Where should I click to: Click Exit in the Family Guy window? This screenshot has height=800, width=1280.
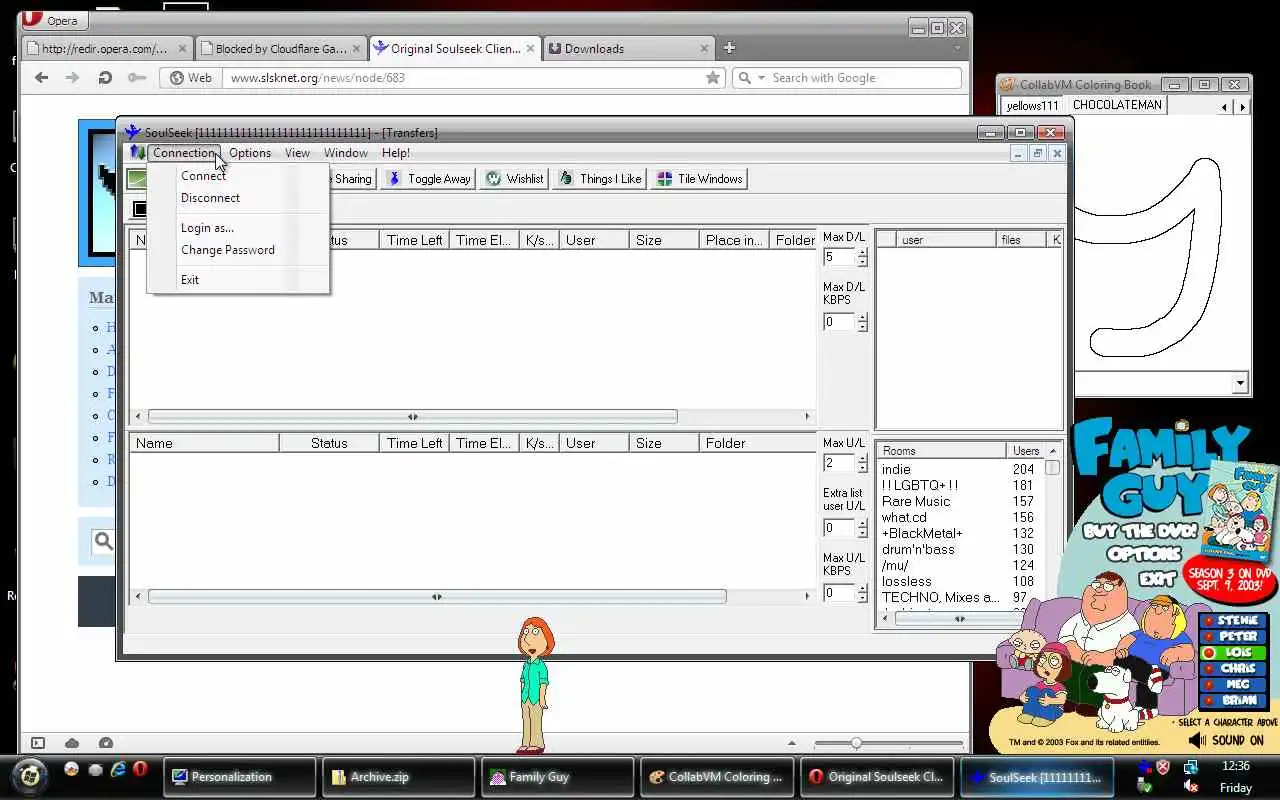coord(1157,579)
